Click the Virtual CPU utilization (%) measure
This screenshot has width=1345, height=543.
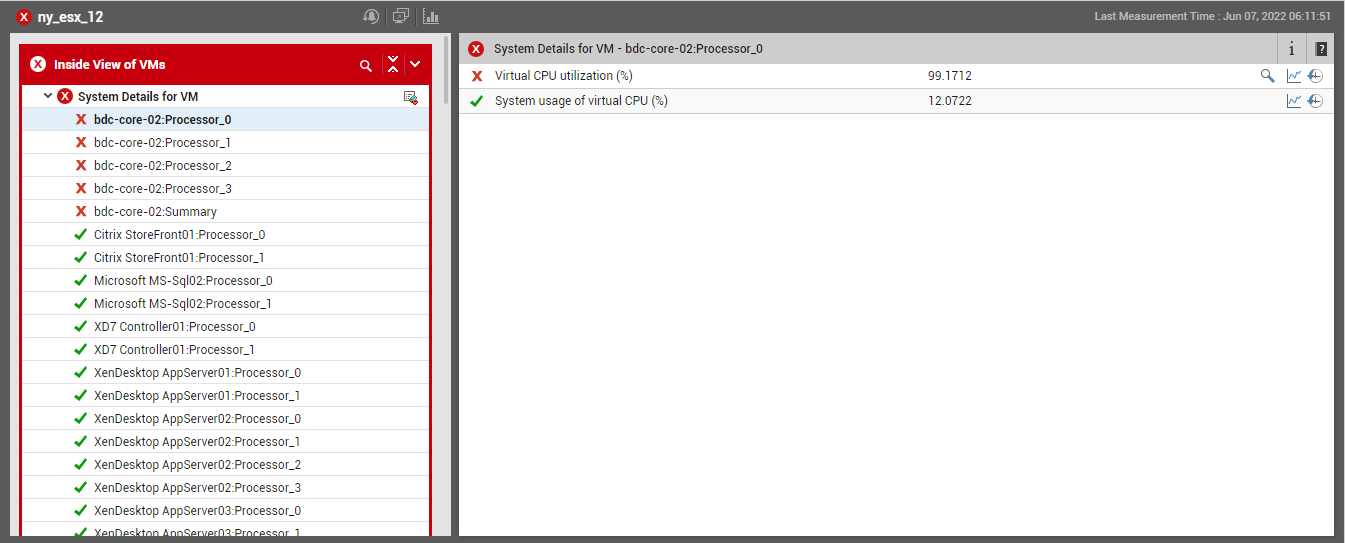click(563, 76)
